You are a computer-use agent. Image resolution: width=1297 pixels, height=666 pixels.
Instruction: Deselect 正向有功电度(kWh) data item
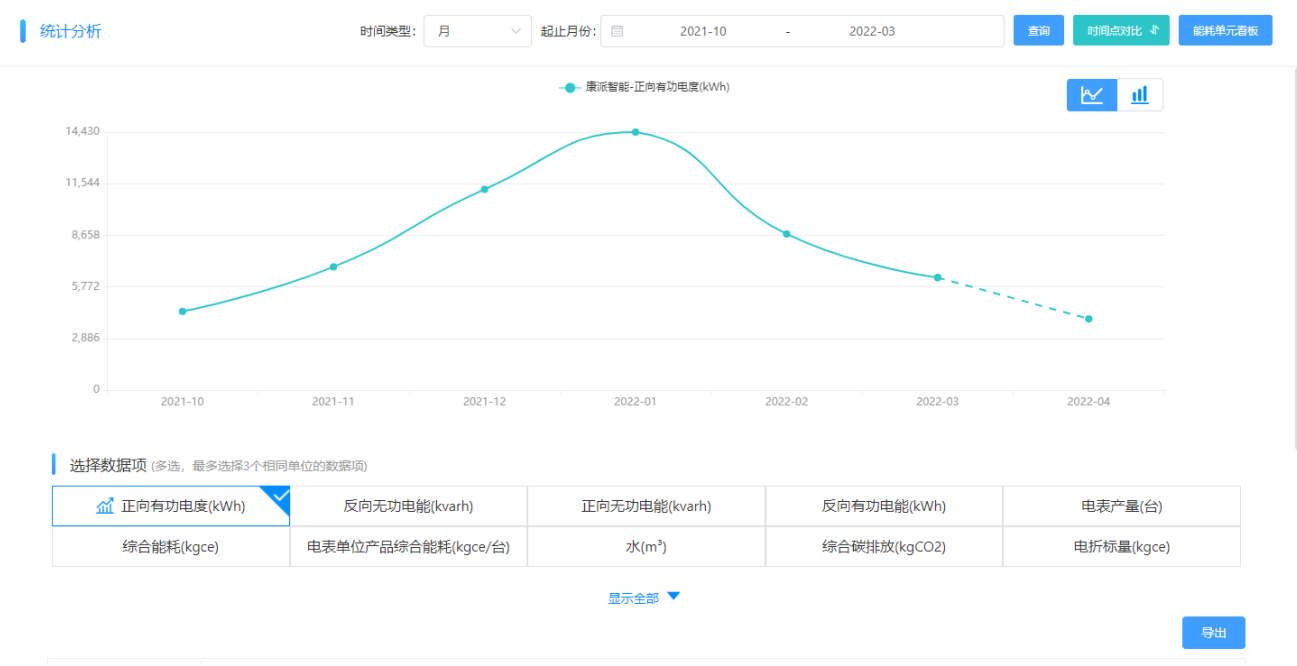171,506
